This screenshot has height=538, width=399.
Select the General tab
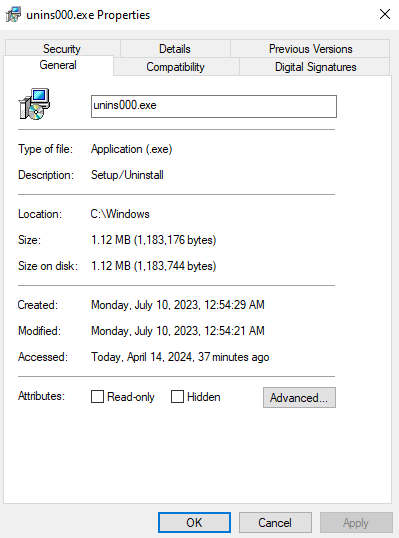coord(58,65)
